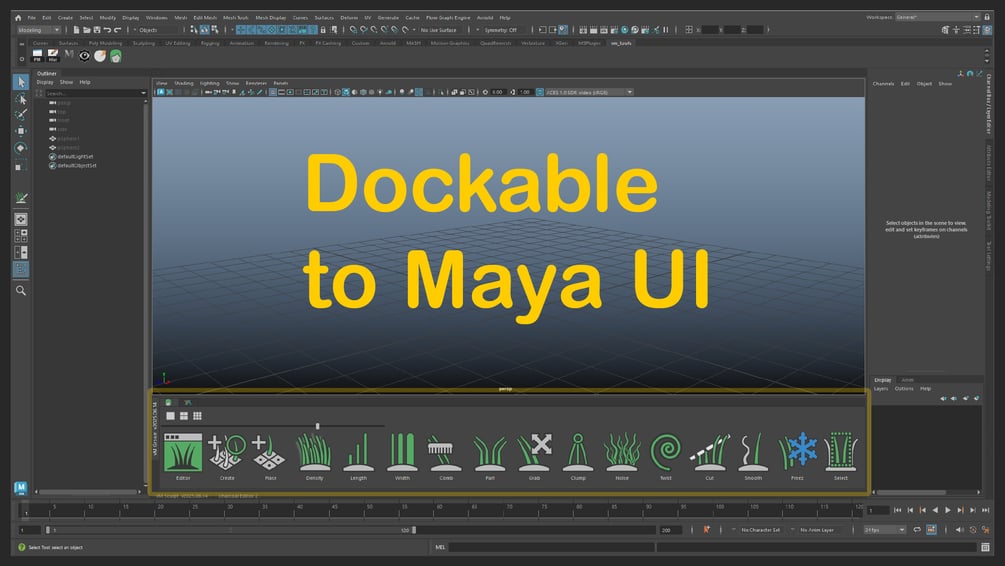Open the Windows menu
The image size is (1005, 566).
(x=156, y=18)
